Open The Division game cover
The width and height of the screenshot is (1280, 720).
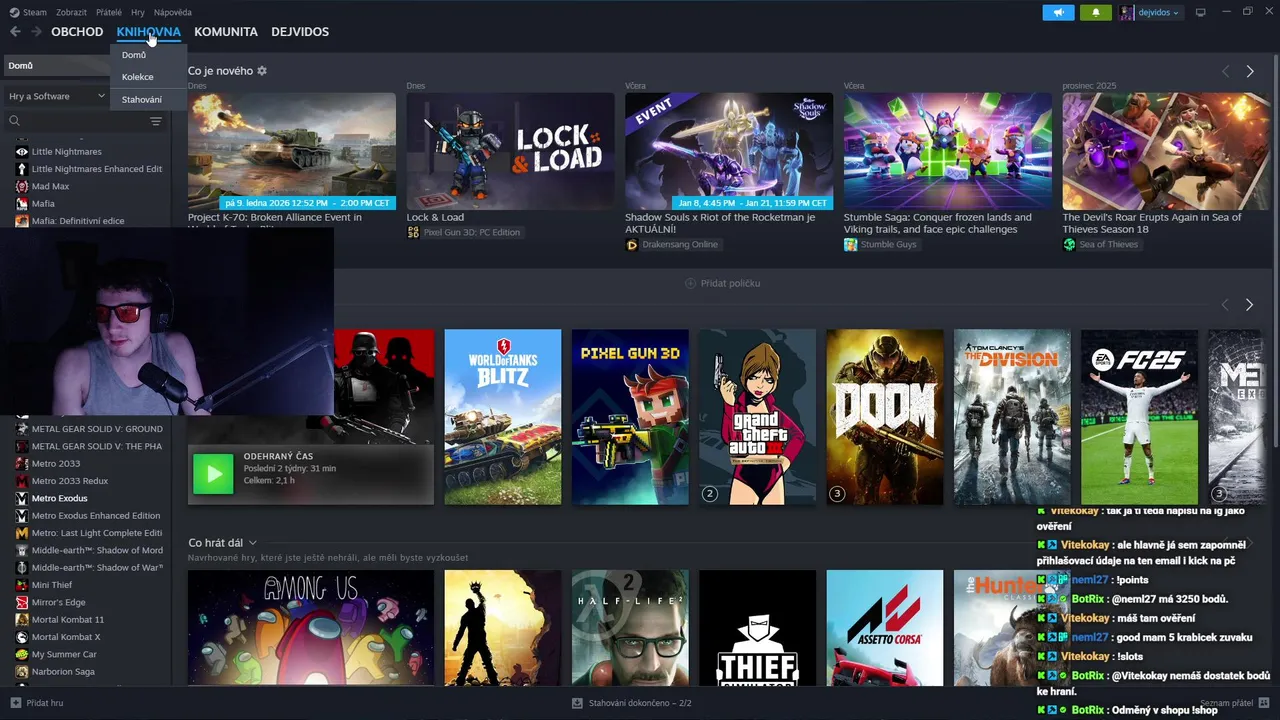click(1012, 417)
